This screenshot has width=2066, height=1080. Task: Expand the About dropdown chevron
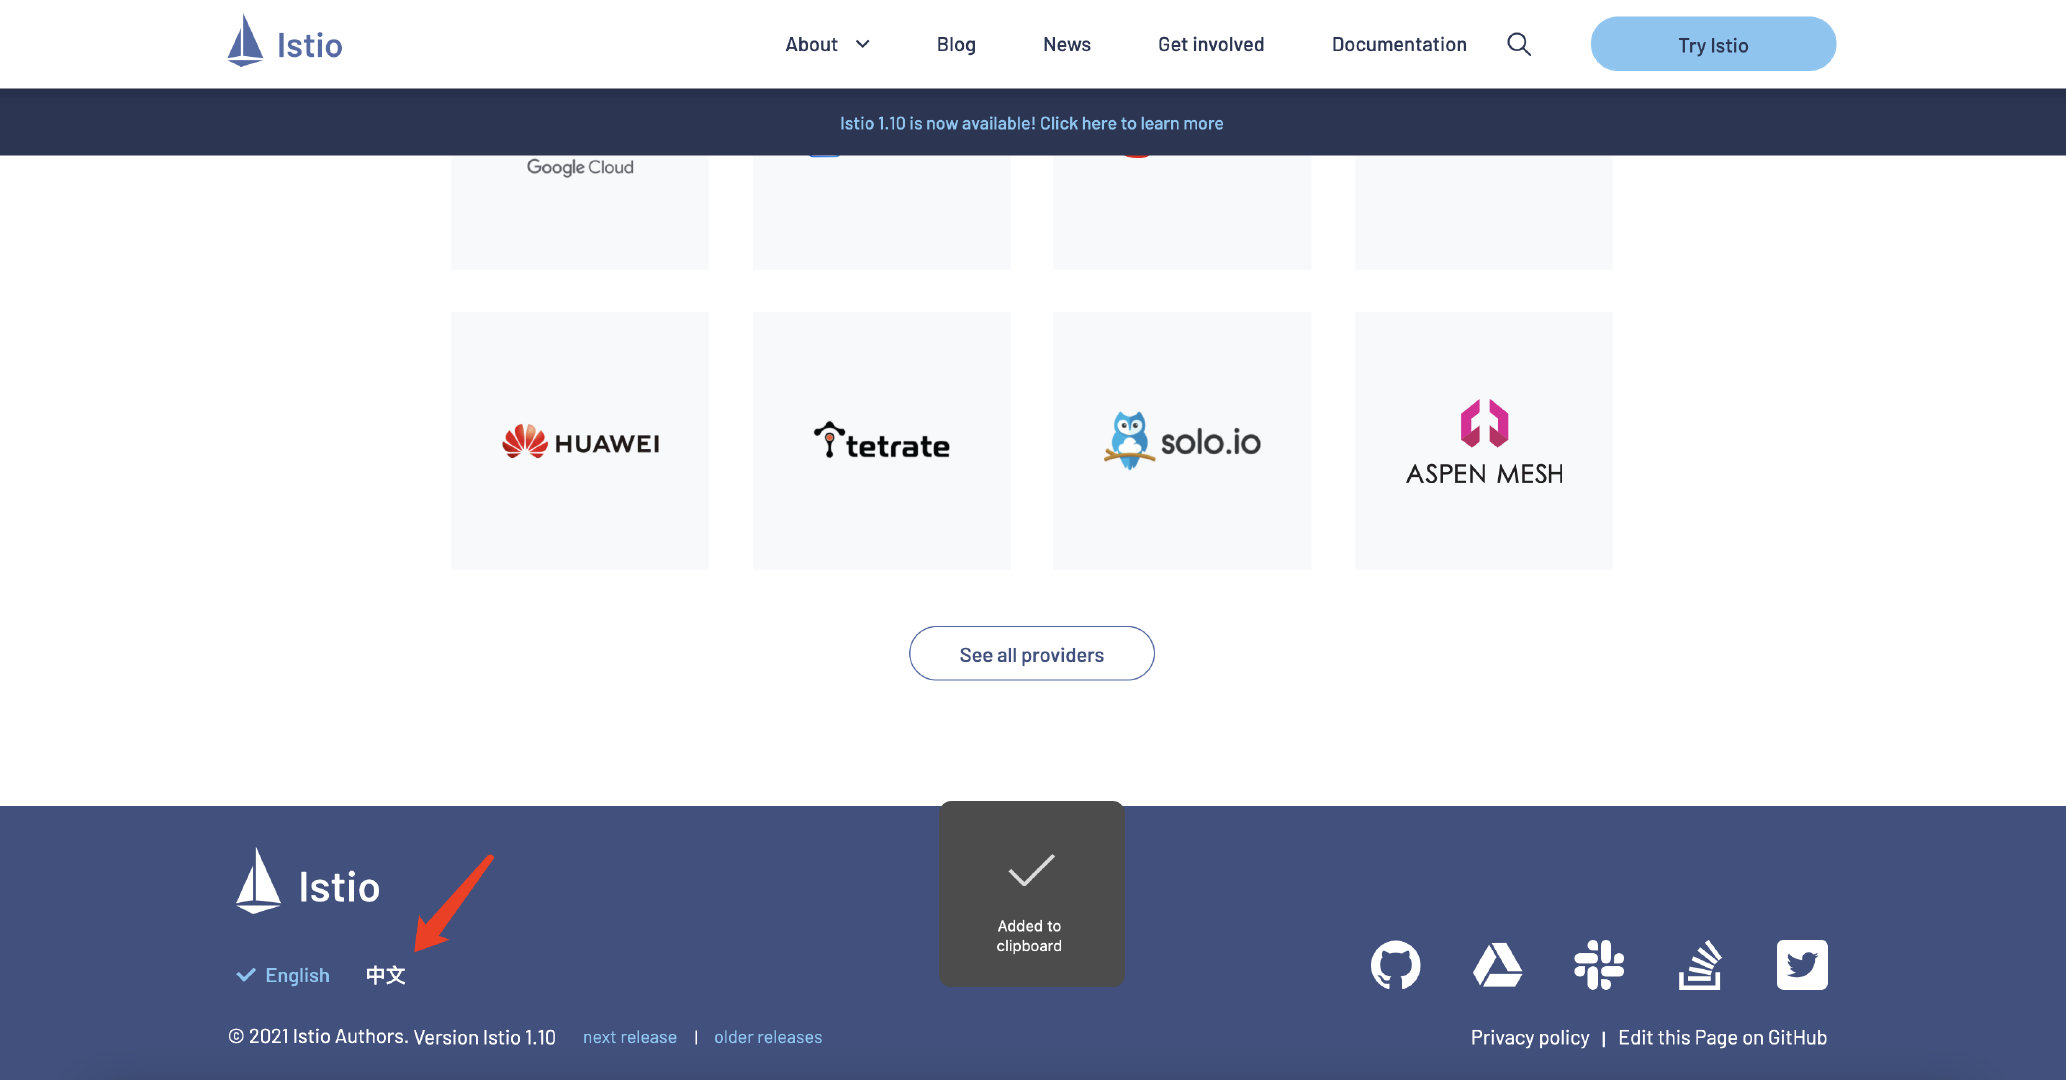862,44
